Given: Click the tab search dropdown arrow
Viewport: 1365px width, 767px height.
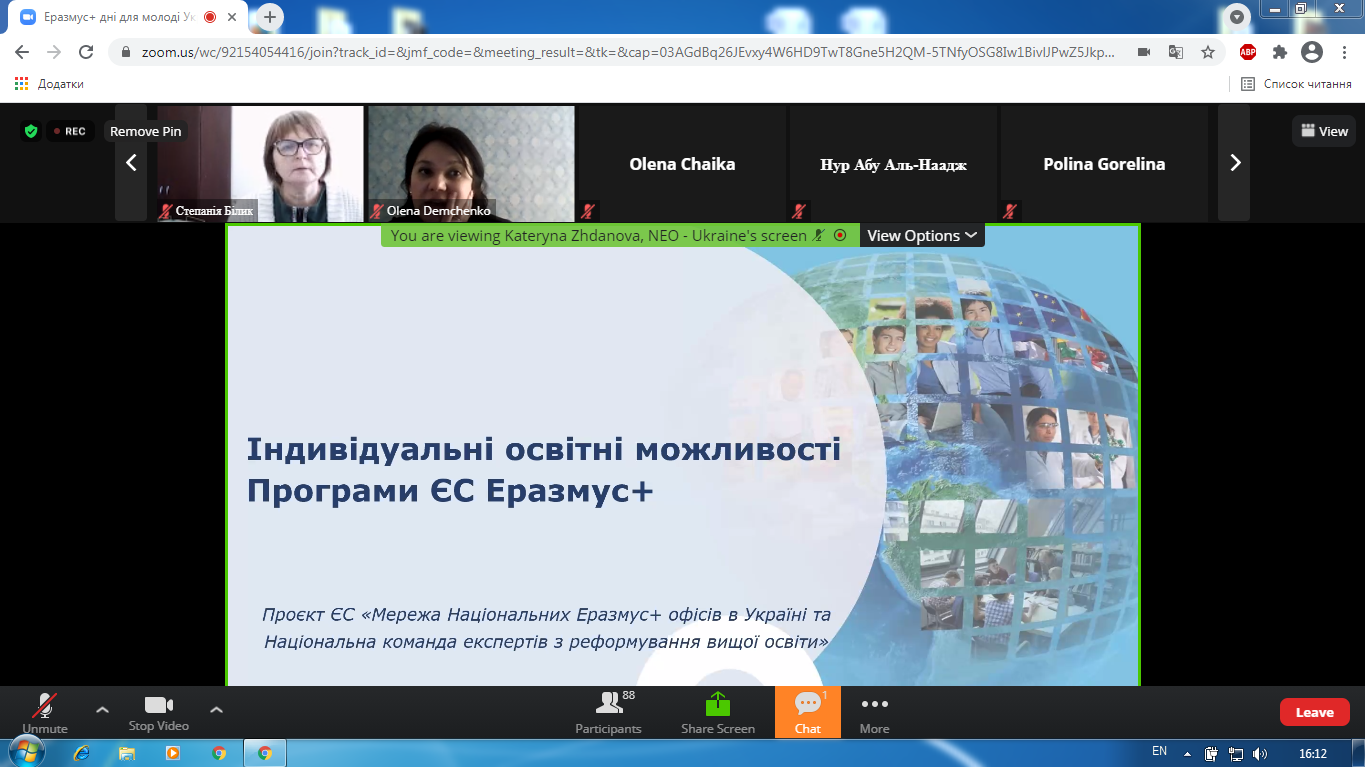Looking at the screenshot, I should [x=1237, y=17].
